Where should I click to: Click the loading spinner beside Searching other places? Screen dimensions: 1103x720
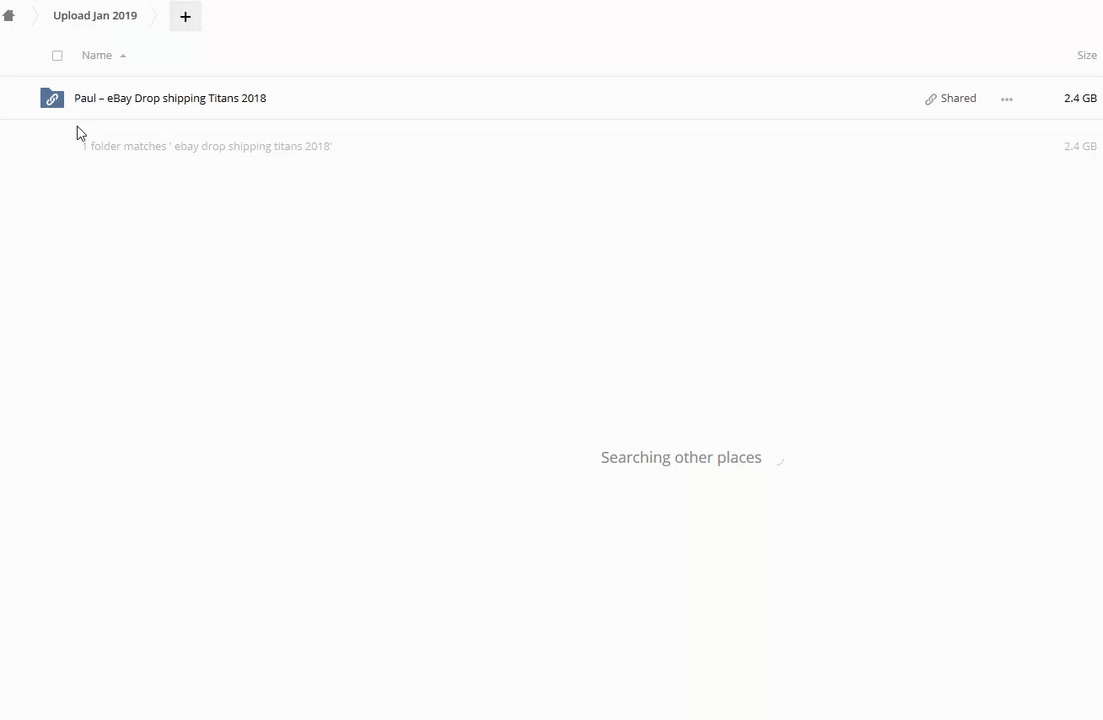point(779,459)
